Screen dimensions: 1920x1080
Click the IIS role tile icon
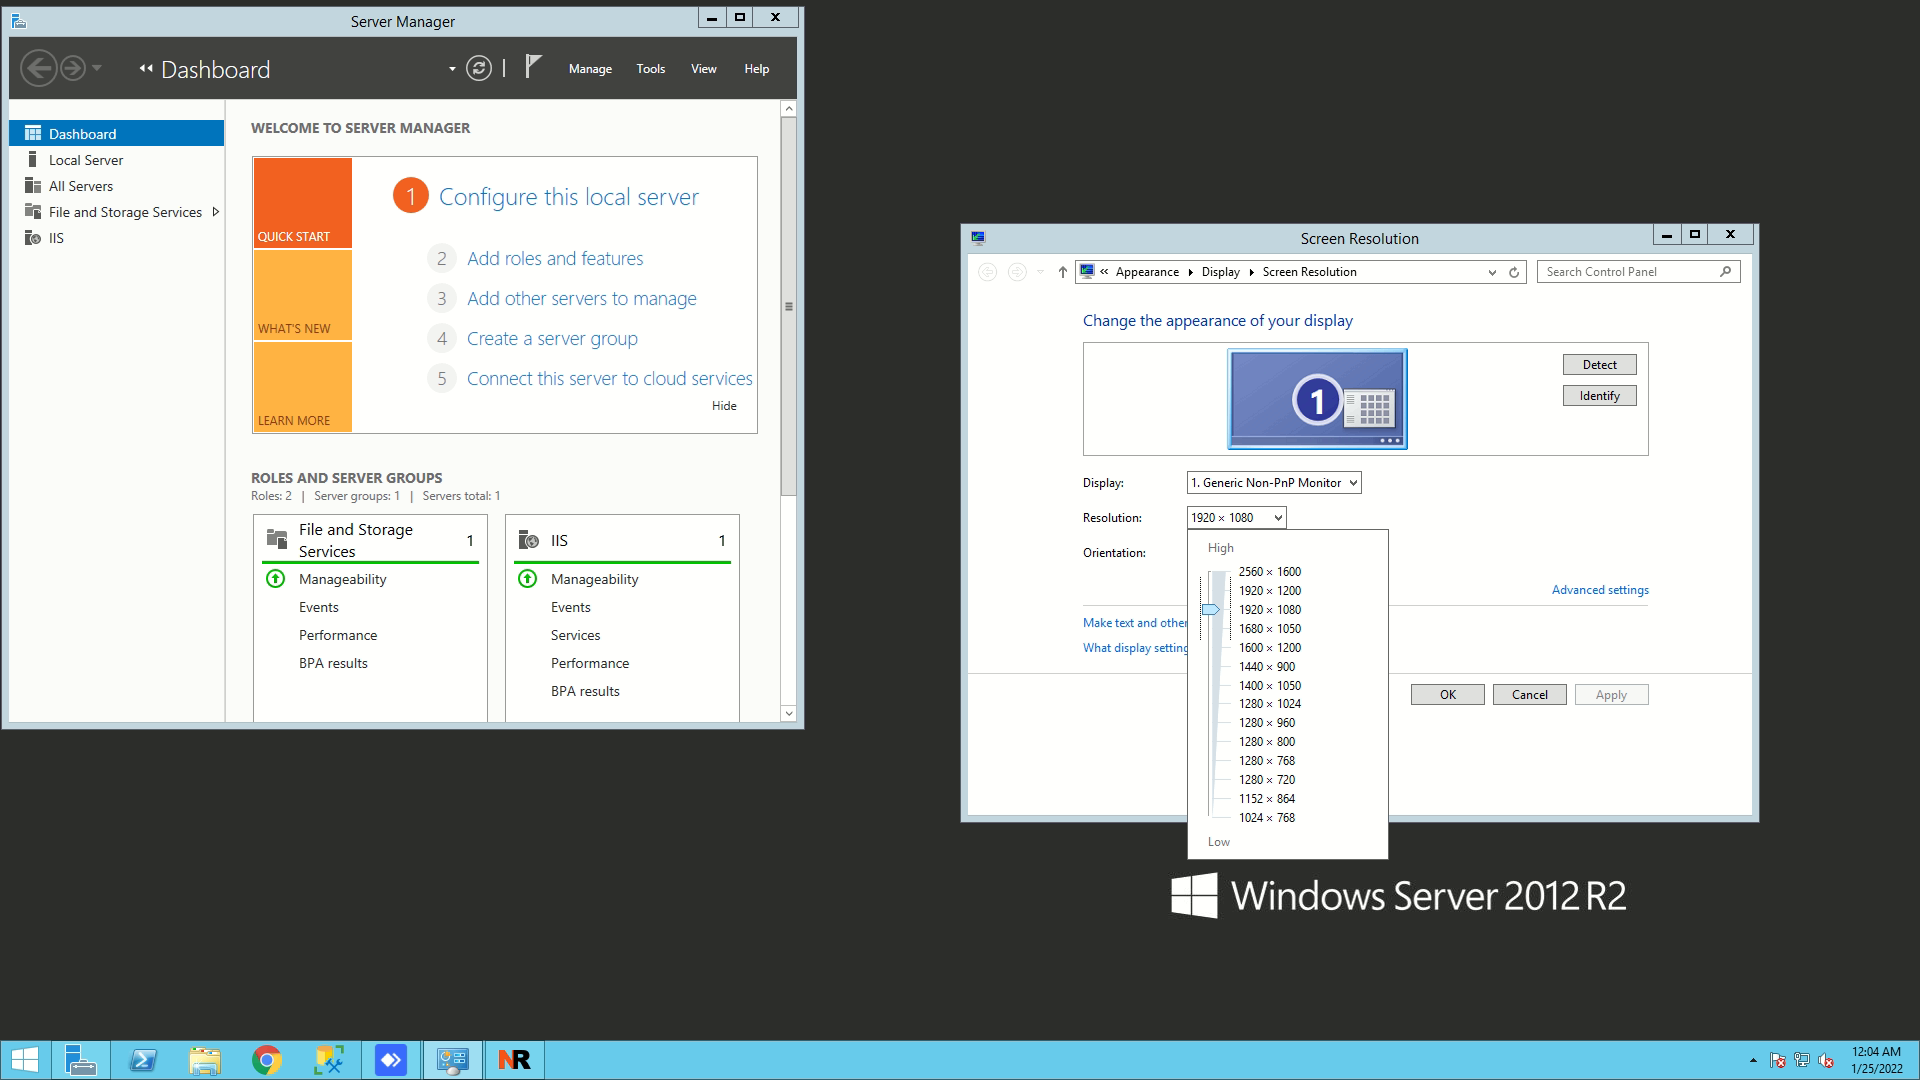click(x=529, y=540)
